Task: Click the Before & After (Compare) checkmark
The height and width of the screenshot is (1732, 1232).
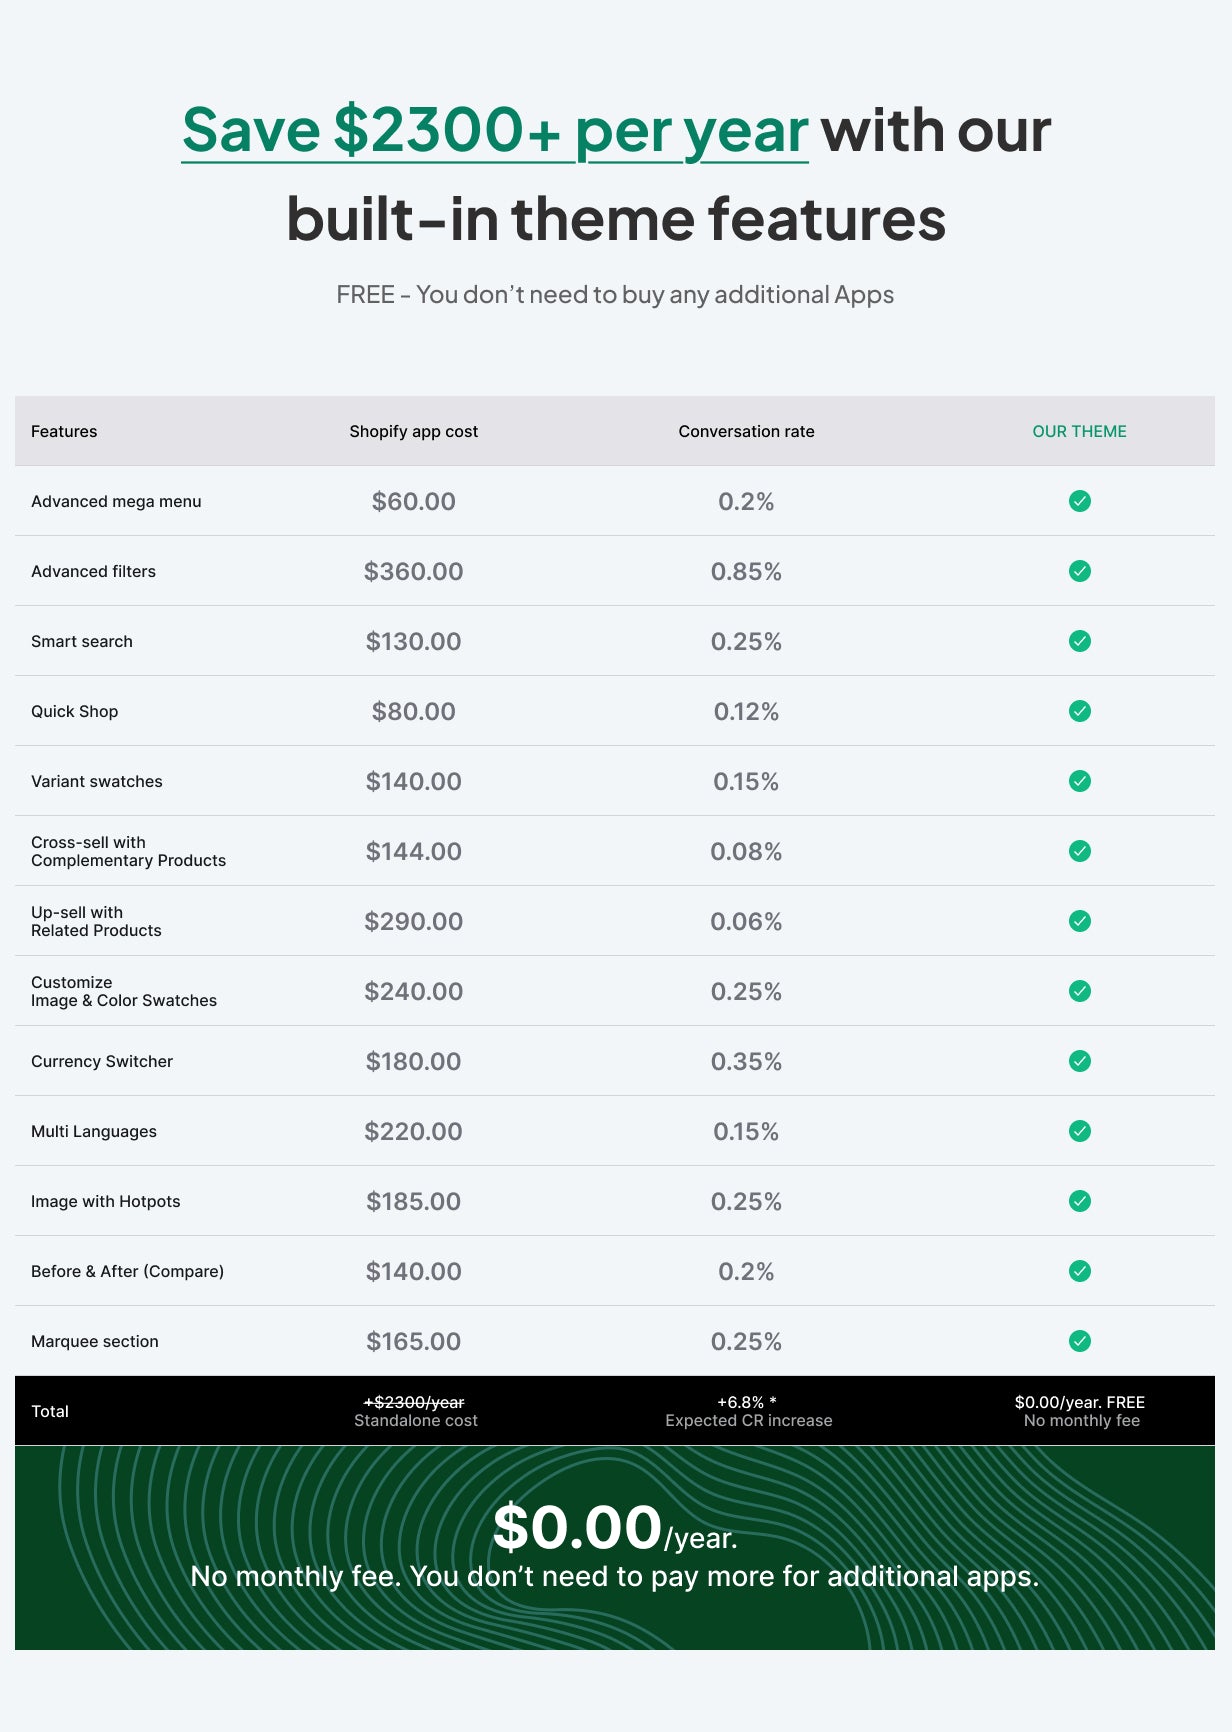Action: [1079, 1271]
